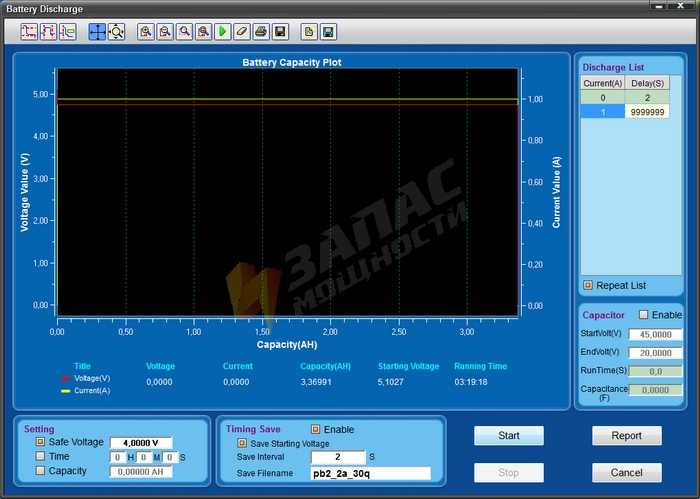Viewport: 700px width, 499px height.
Task: Click the red Voltage(V) legend swatch
Action: tap(66, 379)
